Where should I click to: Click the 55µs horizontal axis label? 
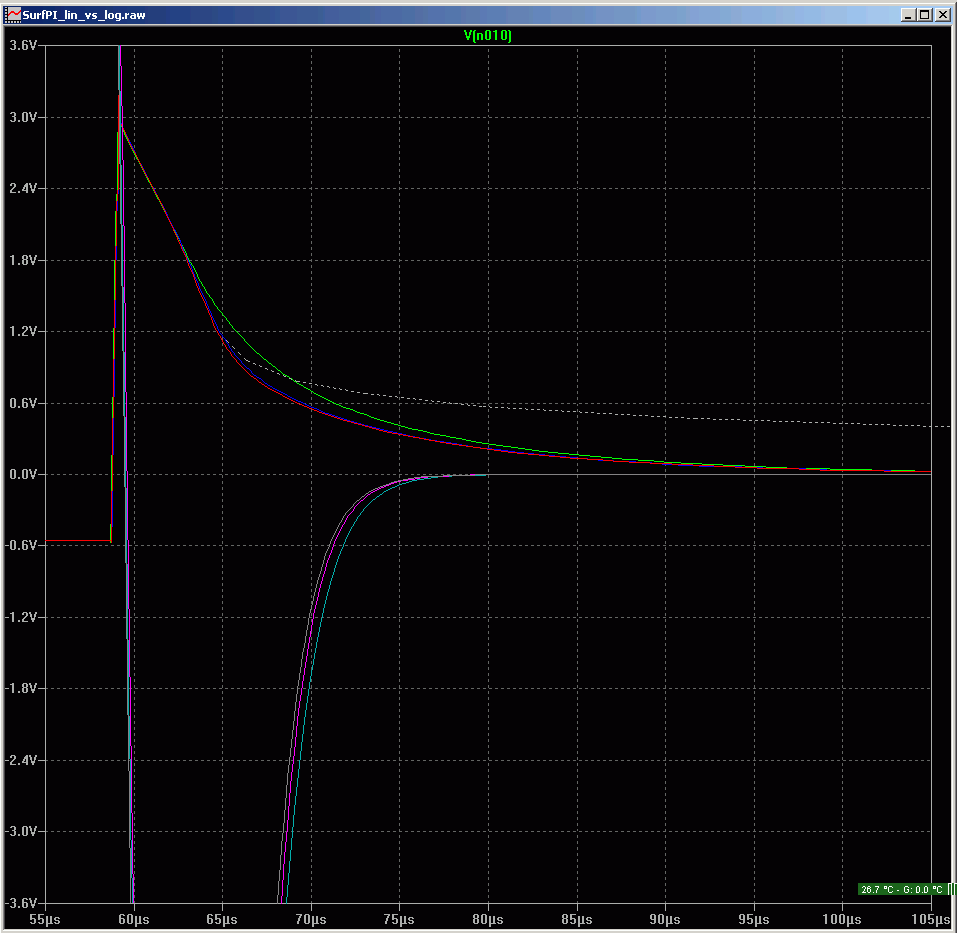tap(45, 919)
